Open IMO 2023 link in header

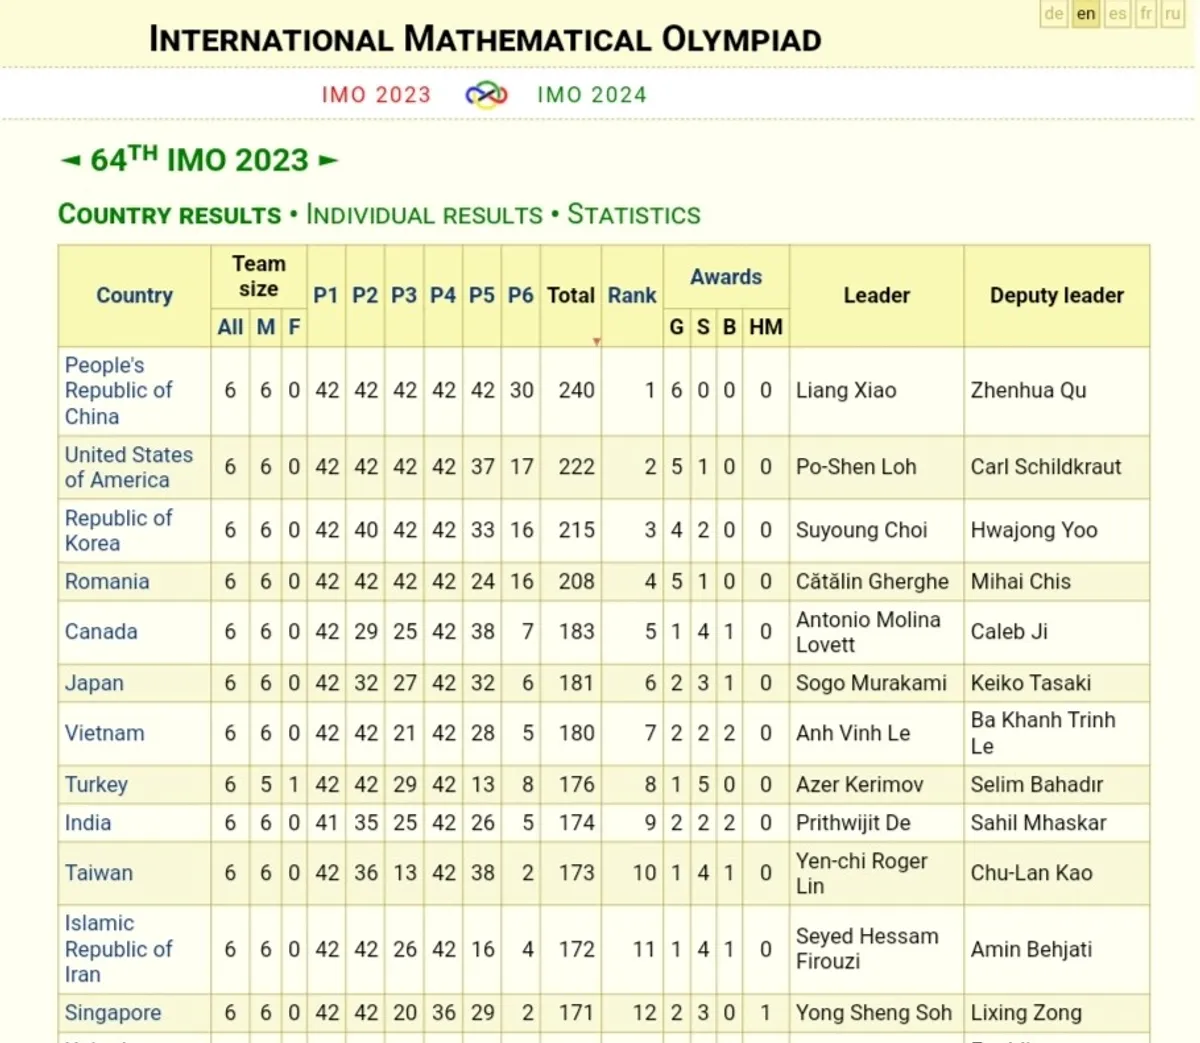click(376, 95)
